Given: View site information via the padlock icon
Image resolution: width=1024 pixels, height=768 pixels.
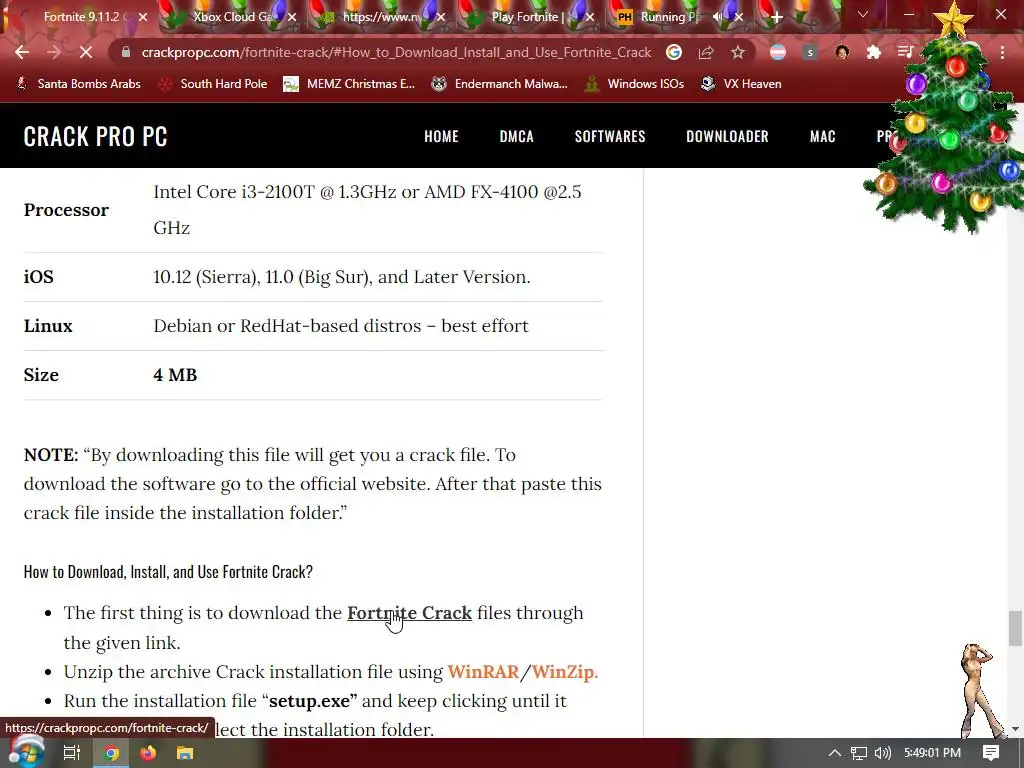Looking at the screenshot, I should pos(125,52).
